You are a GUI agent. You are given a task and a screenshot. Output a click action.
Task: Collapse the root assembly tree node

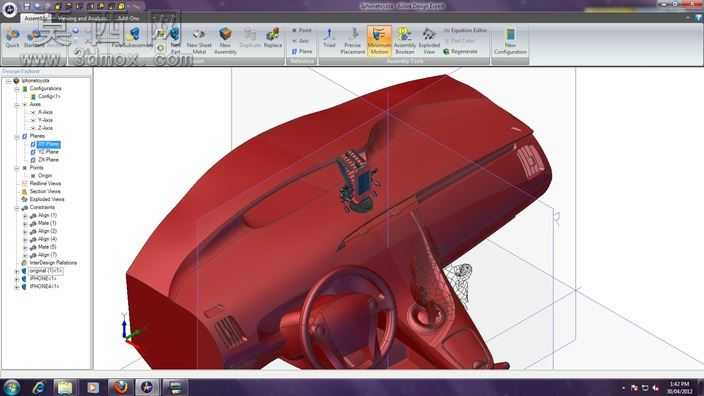coord(9,81)
